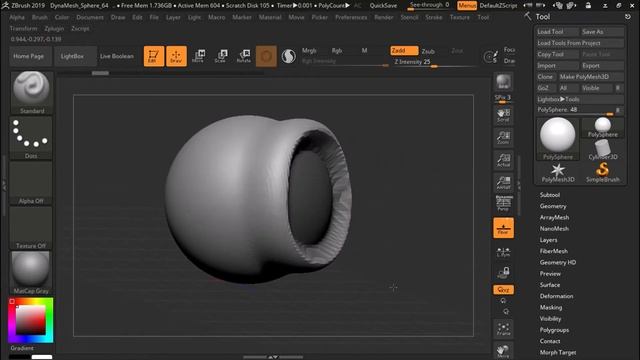Click the Scroll canvas icon

(x=503, y=115)
